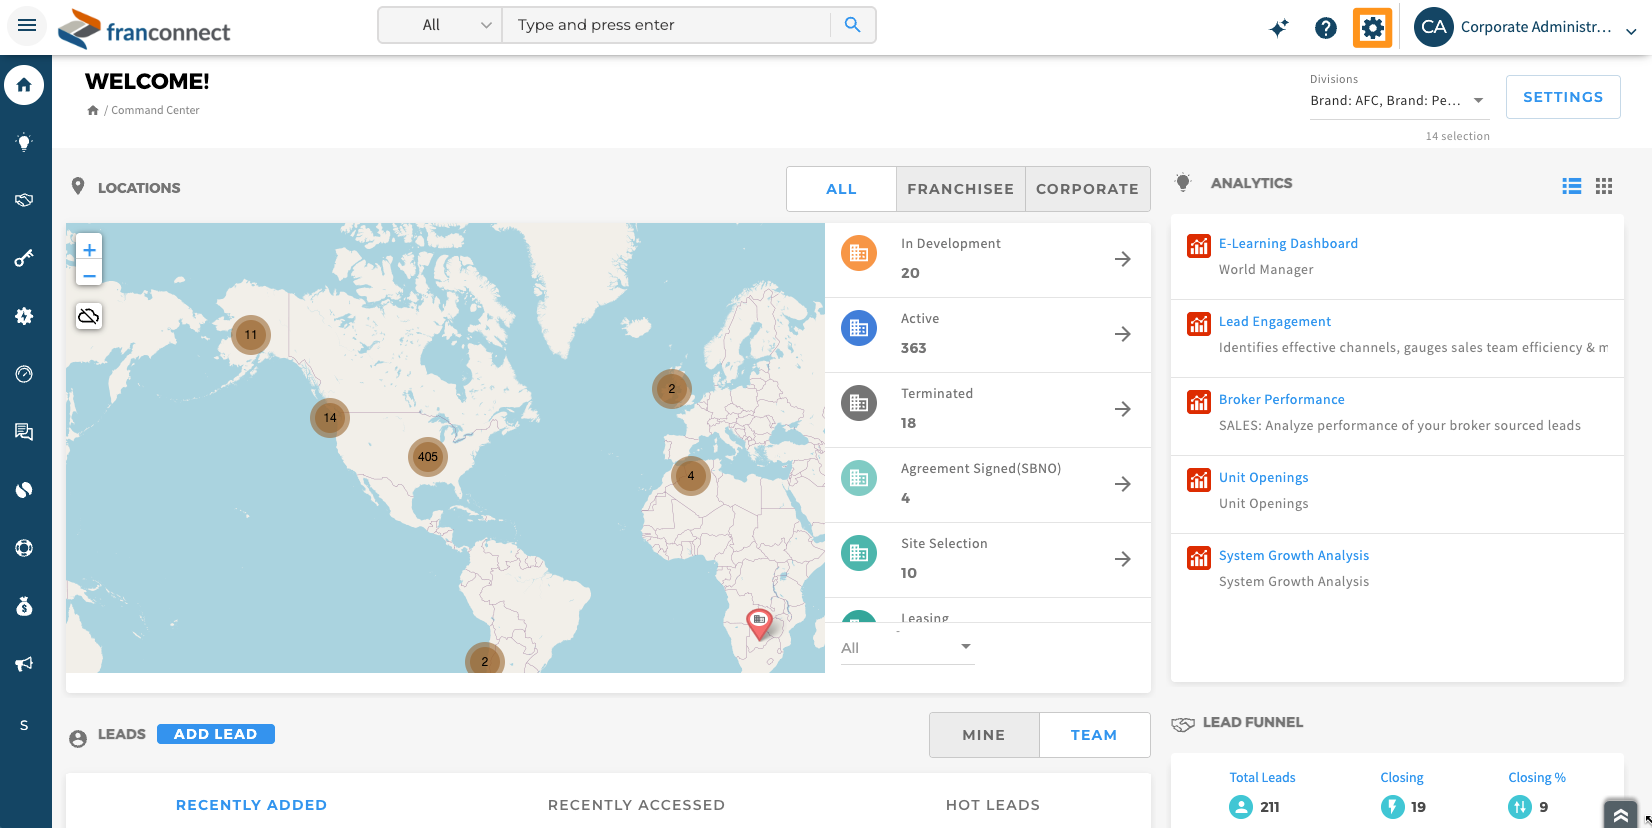
Task: Zoom in on the locations map
Action: tap(89, 250)
